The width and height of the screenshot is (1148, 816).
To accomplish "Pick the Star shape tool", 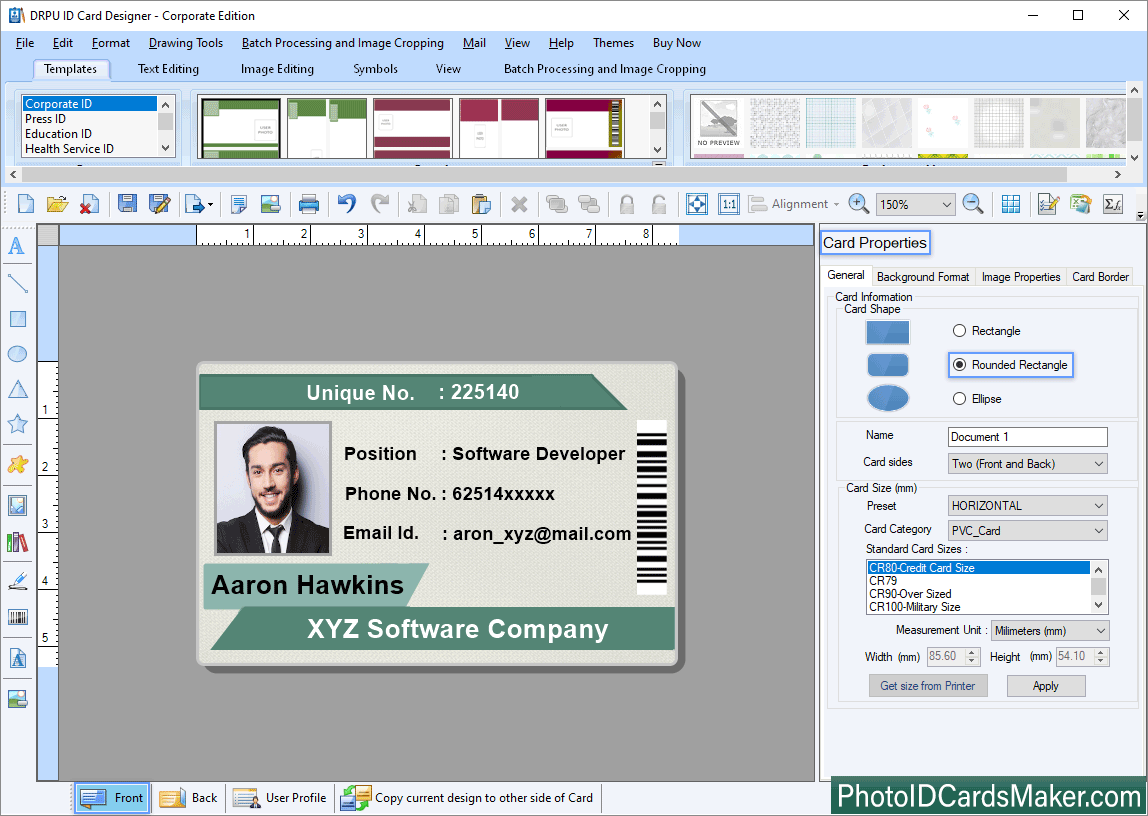I will tap(17, 423).
